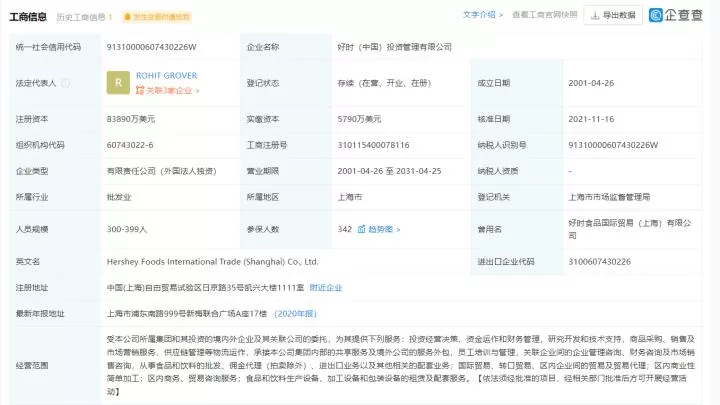Viewport: 720px width, 405px height.
Task: Select registered capital 83890万美元
Action: pos(131,119)
